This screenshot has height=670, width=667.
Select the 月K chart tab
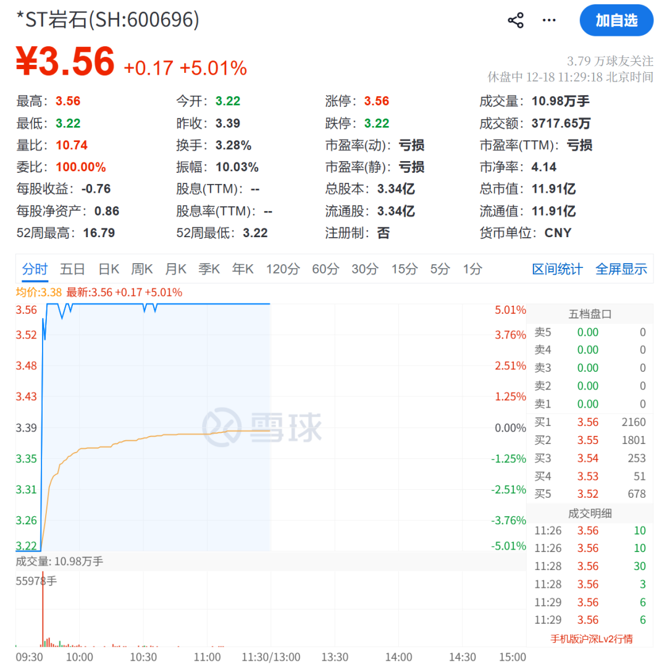(176, 269)
